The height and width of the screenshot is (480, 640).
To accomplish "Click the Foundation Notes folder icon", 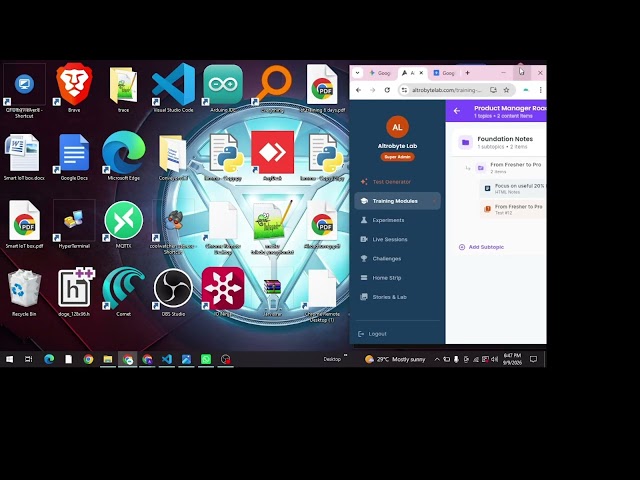I will pos(465,142).
